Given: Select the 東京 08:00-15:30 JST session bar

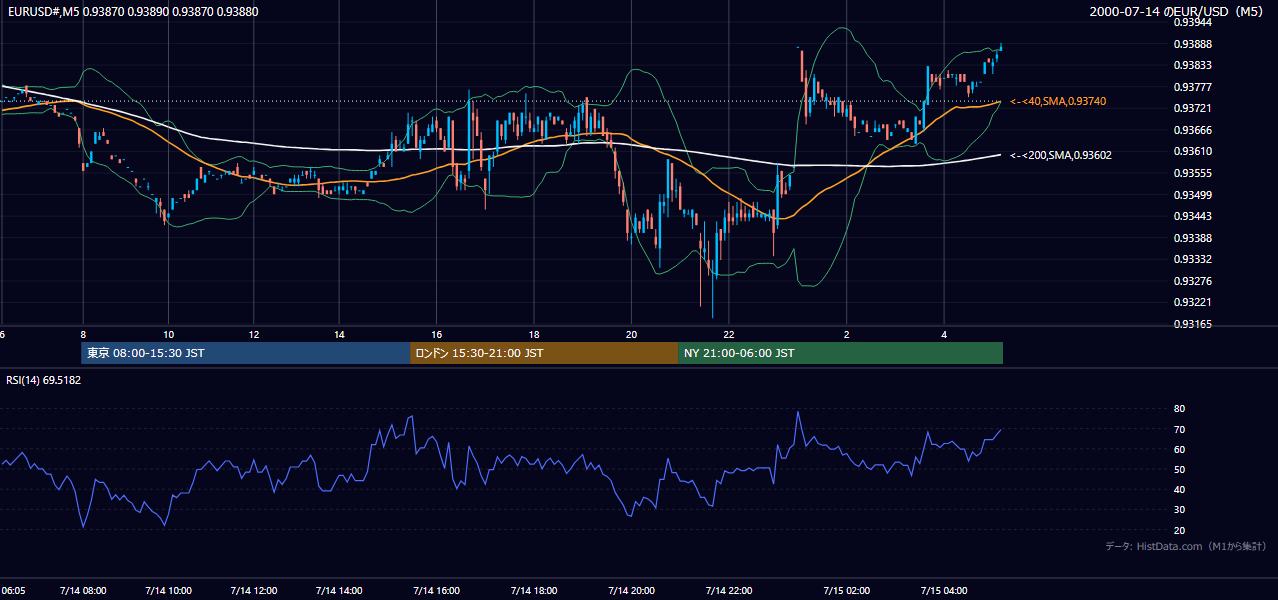Looking at the screenshot, I should point(246,353).
